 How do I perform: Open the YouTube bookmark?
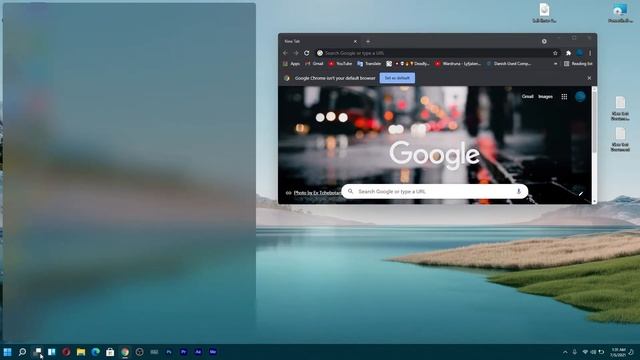click(x=340, y=64)
